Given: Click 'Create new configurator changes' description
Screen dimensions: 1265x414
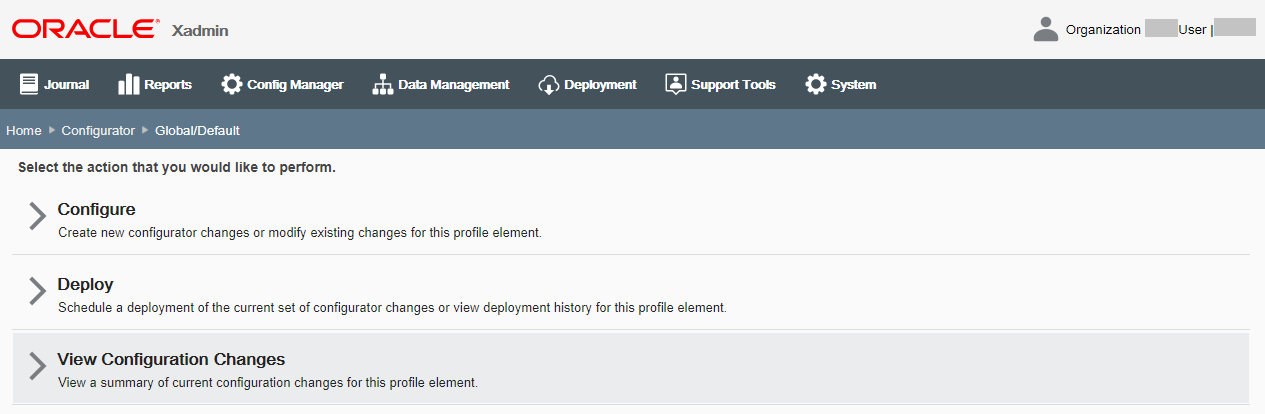Looking at the screenshot, I should (x=300, y=232).
